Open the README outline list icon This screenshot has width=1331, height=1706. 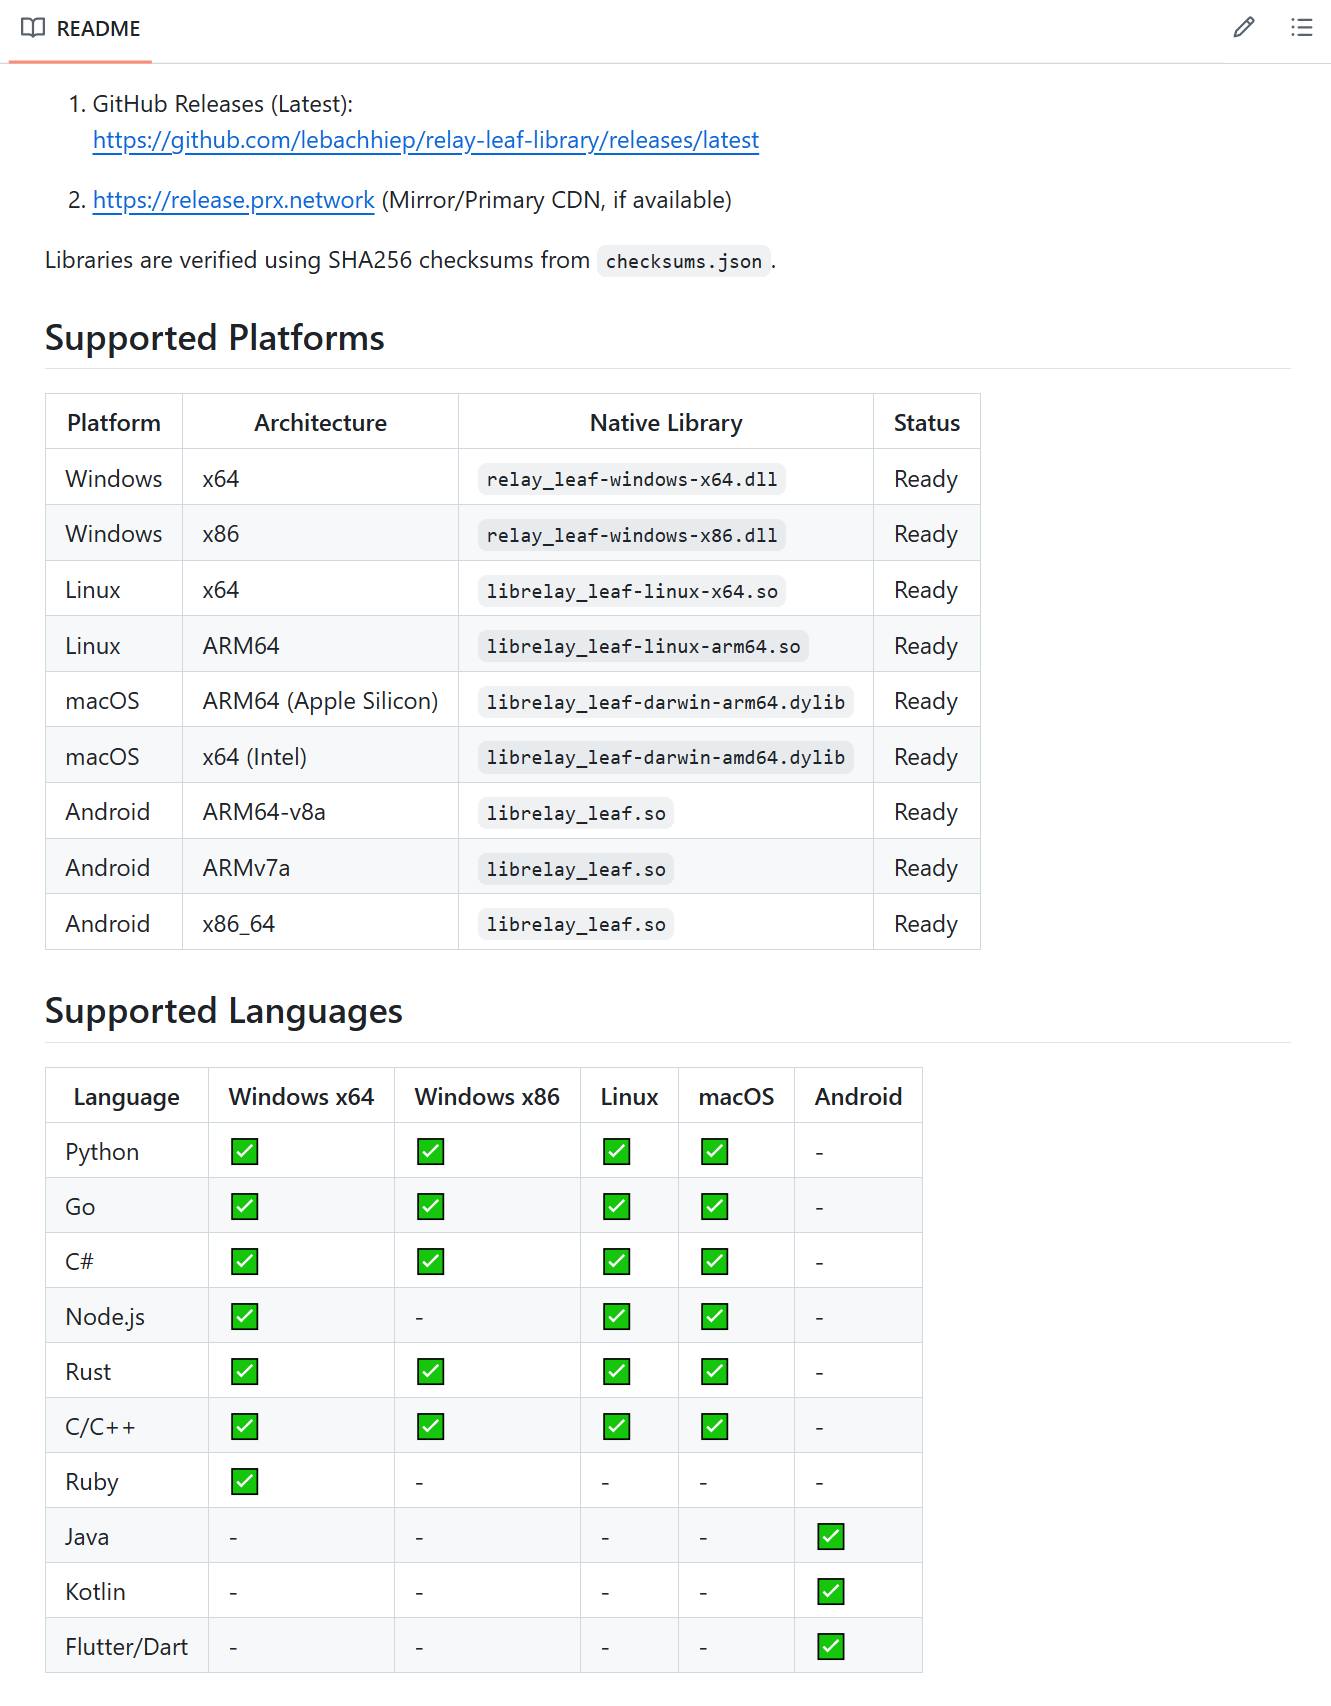tap(1301, 28)
